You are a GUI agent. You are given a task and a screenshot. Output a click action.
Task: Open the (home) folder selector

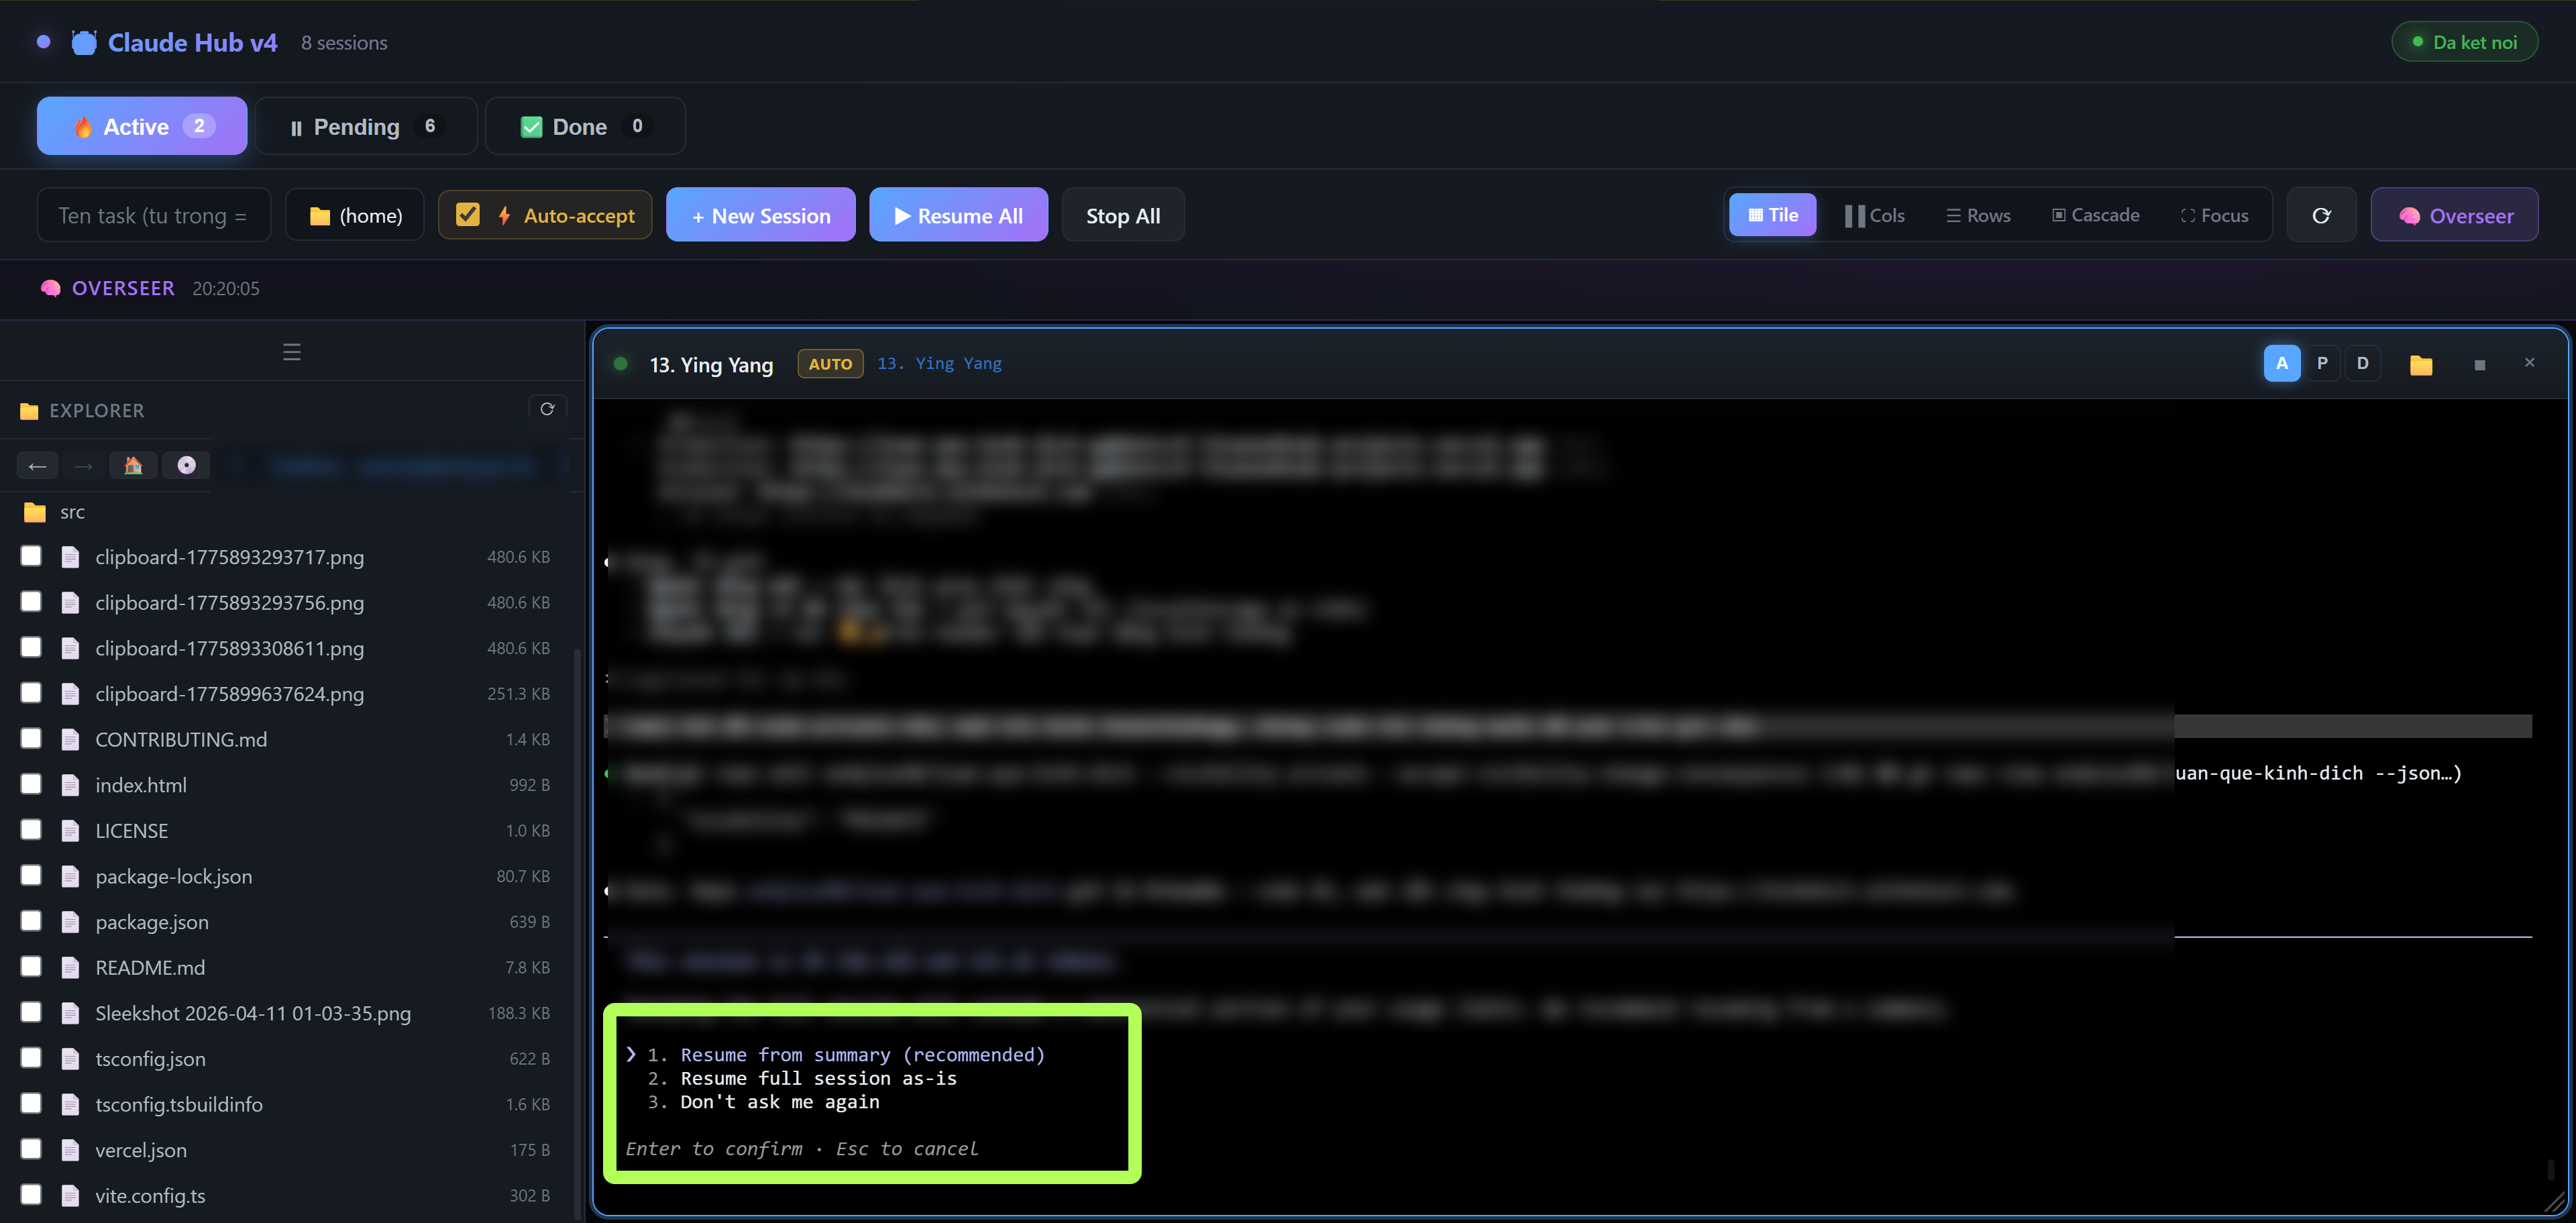[355, 215]
